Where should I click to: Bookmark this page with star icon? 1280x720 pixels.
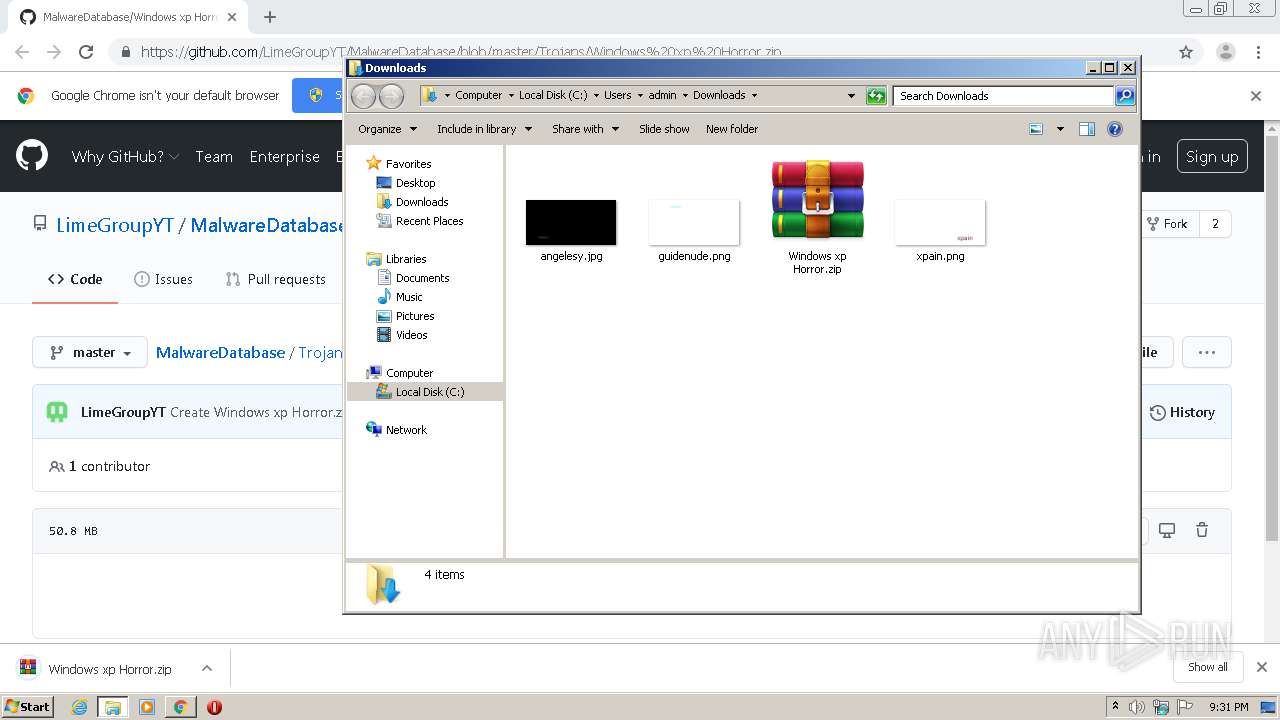click(1186, 52)
